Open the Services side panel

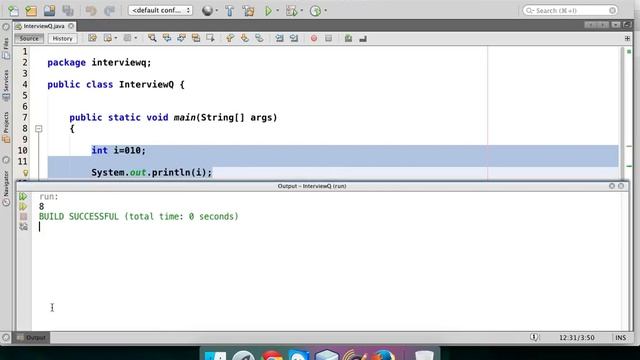(x=6, y=85)
